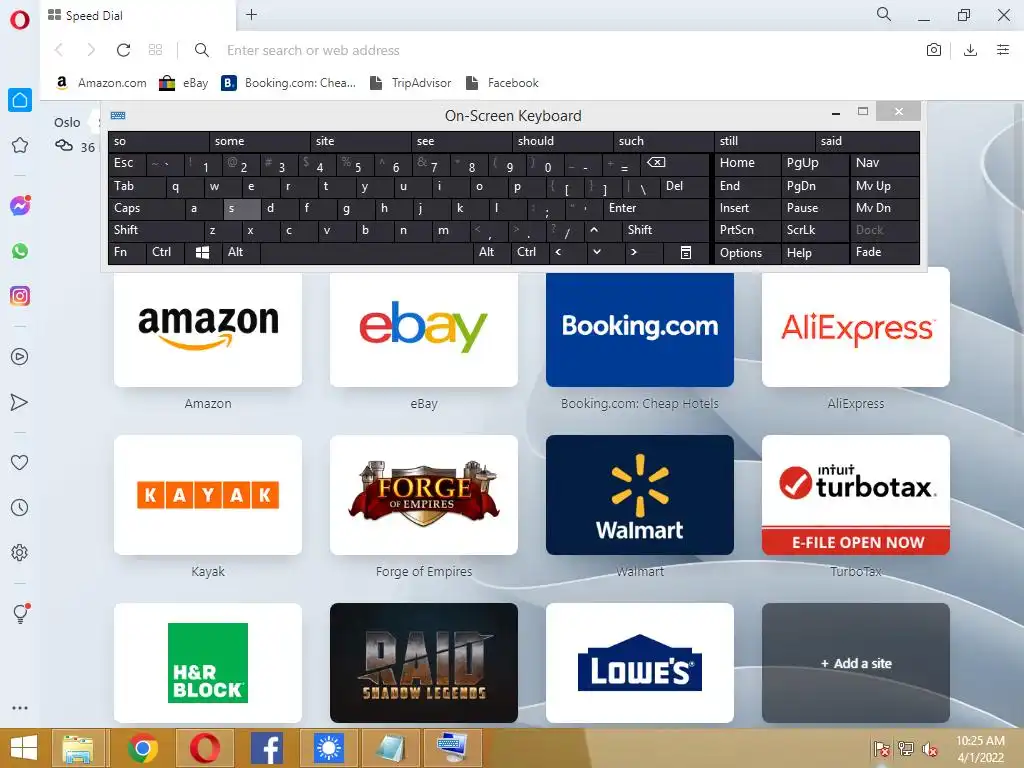Search tabs with the magnifier in the title bar

(884, 14)
